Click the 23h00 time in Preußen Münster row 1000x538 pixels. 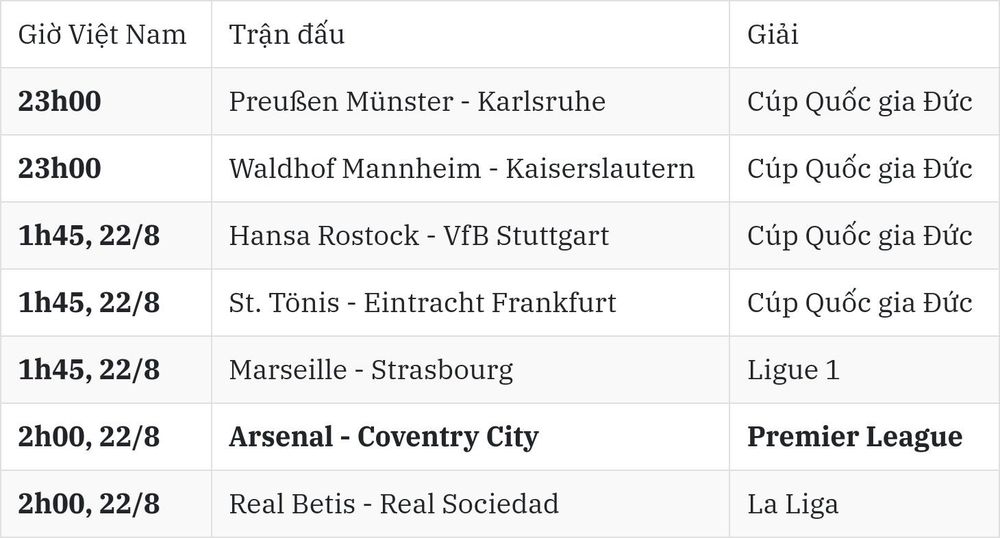[x=59, y=101]
